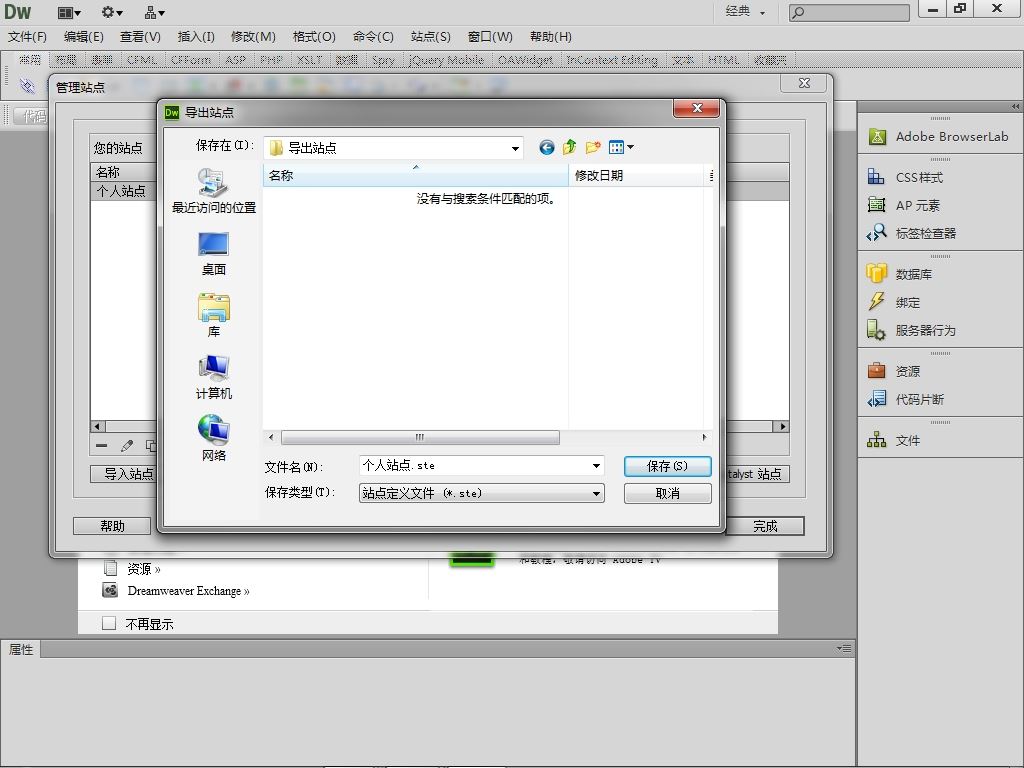This screenshot has width=1024, height=768.
Task: Open 绑定 panel
Action: tap(893, 302)
